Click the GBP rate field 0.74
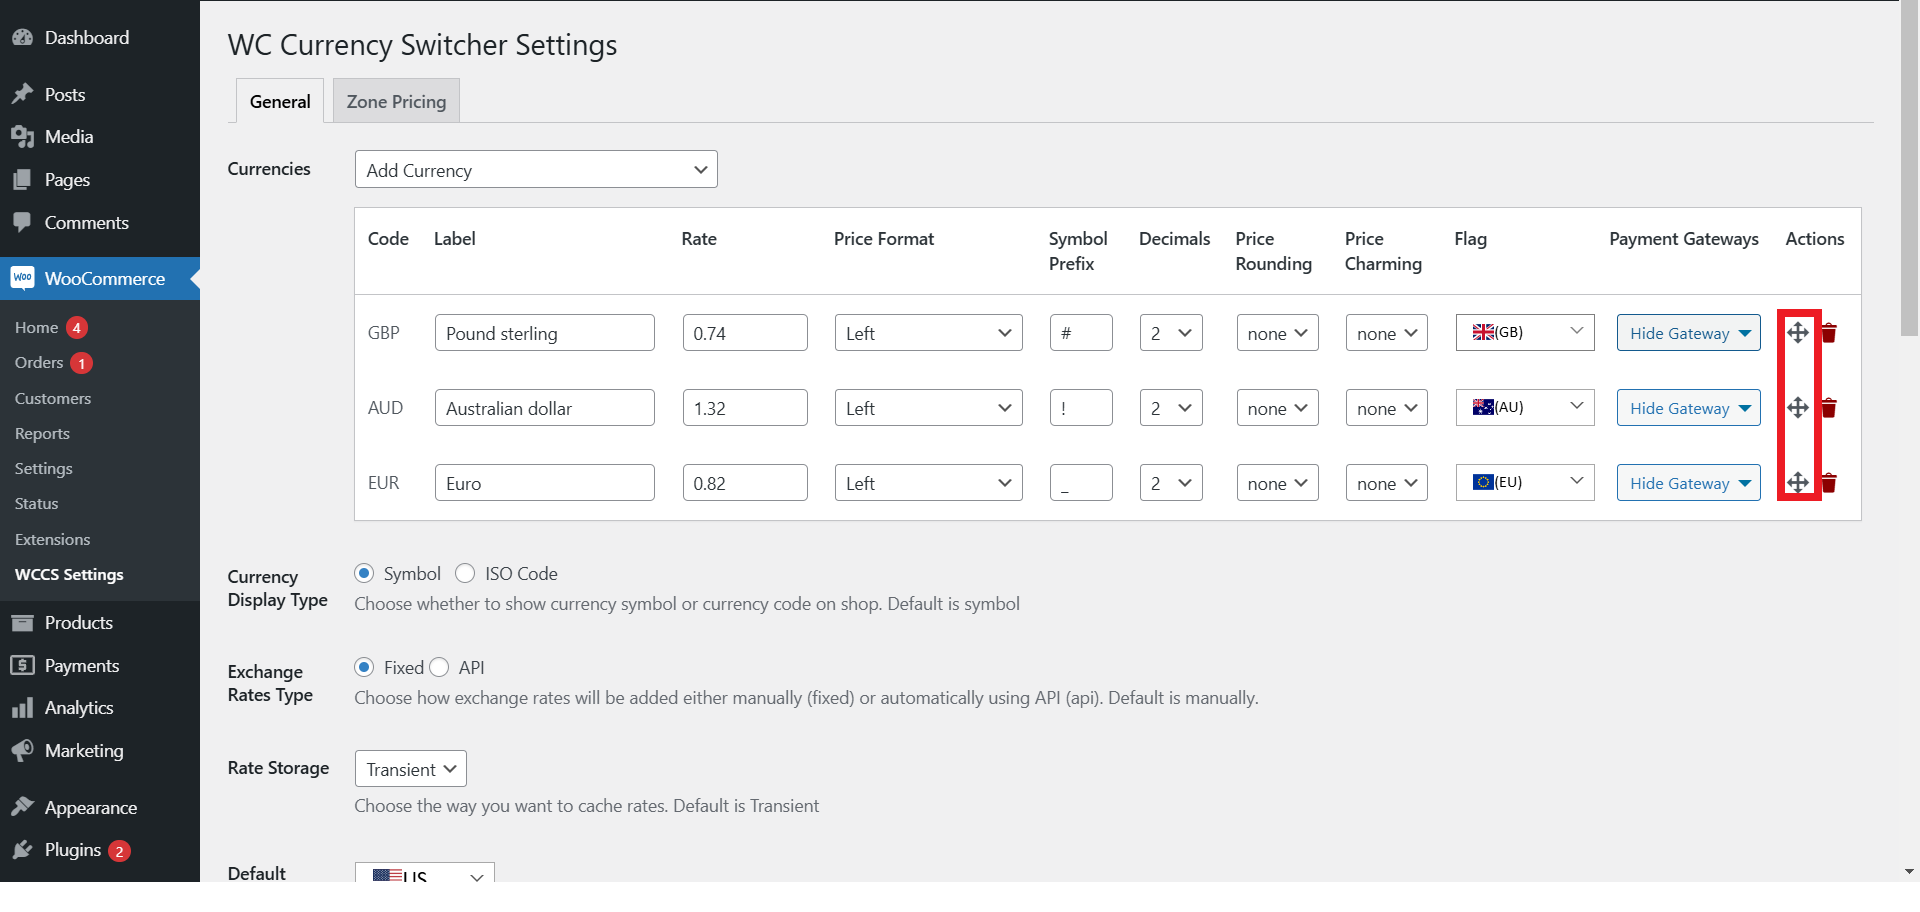The width and height of the screenshot is (1920, 912). coord(745,333)
